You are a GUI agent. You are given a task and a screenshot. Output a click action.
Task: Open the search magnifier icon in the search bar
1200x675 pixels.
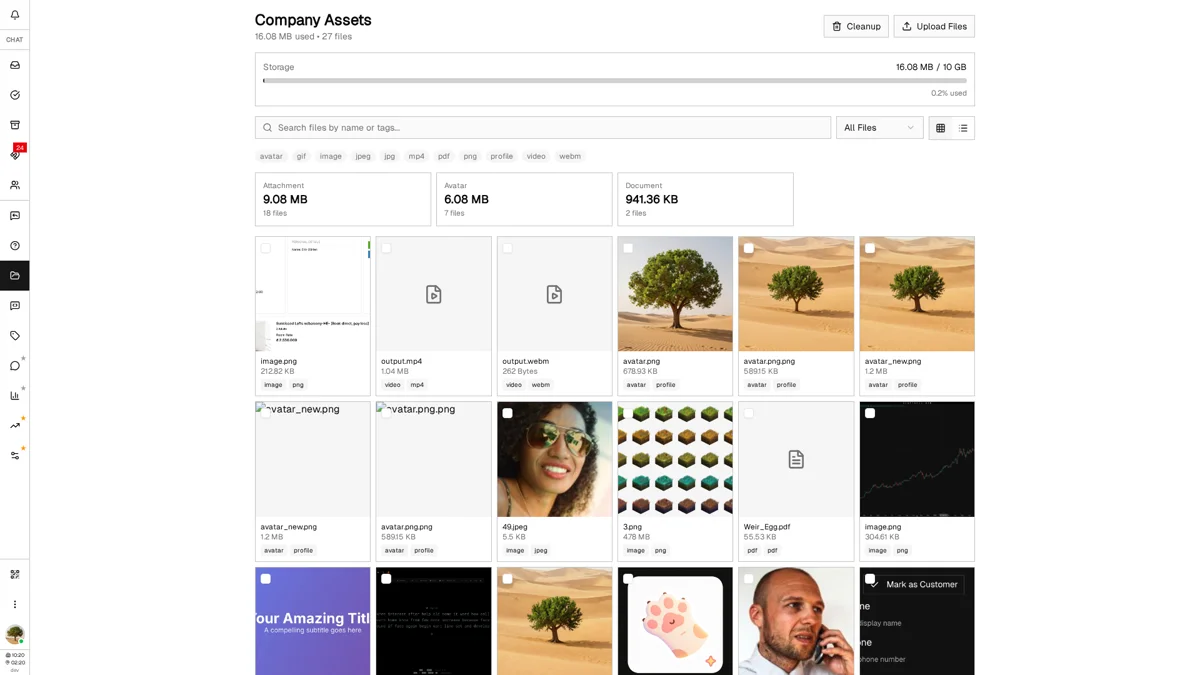(267, 127)
